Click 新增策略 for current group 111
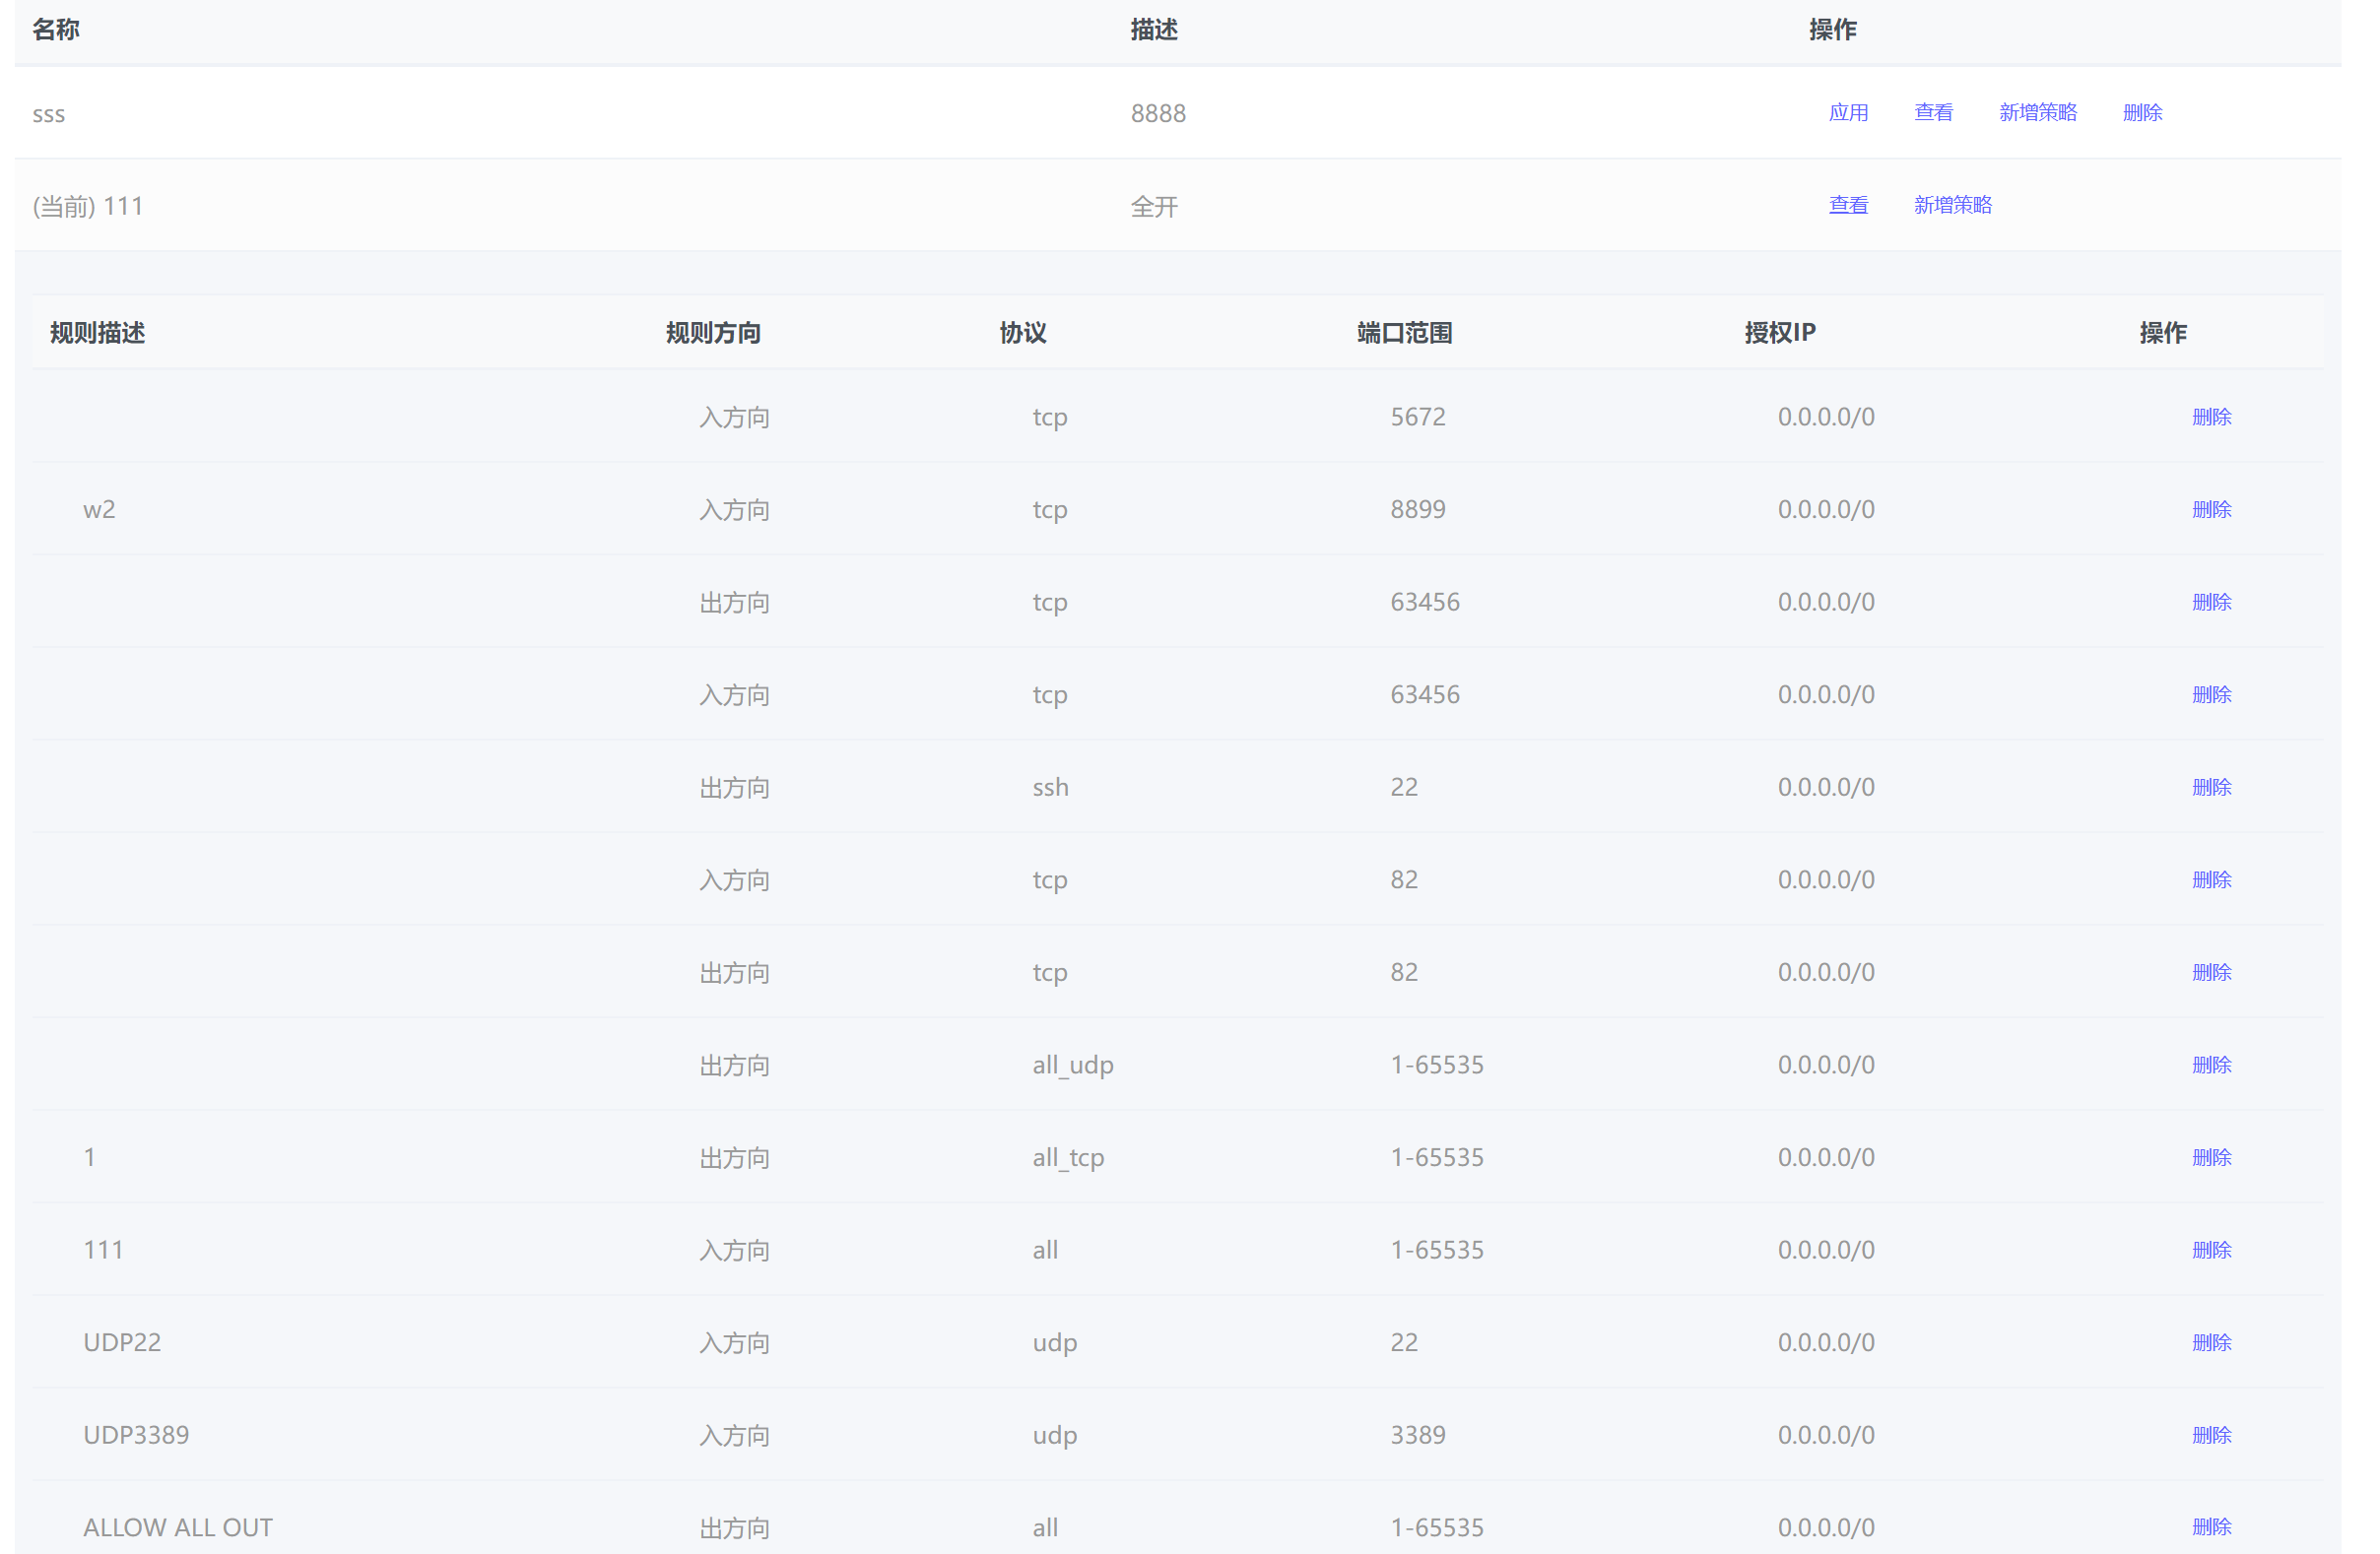Screen dimensions: 2380x1554 [1952, 205]
